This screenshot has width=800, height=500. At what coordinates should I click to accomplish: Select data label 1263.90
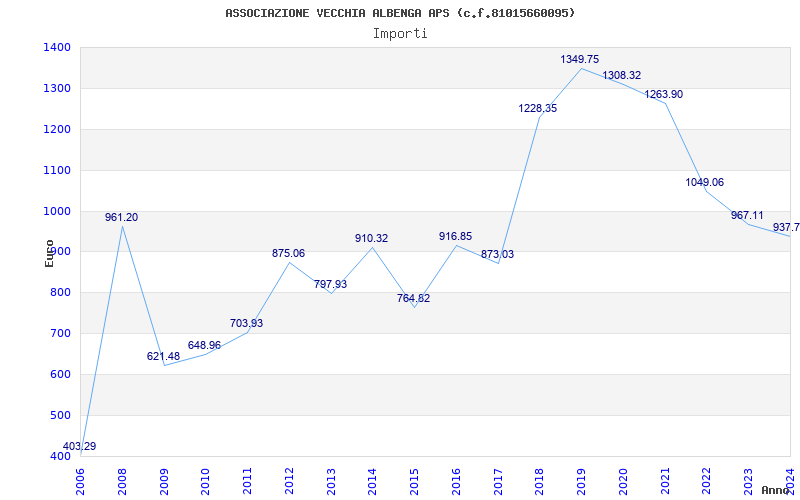663,94
